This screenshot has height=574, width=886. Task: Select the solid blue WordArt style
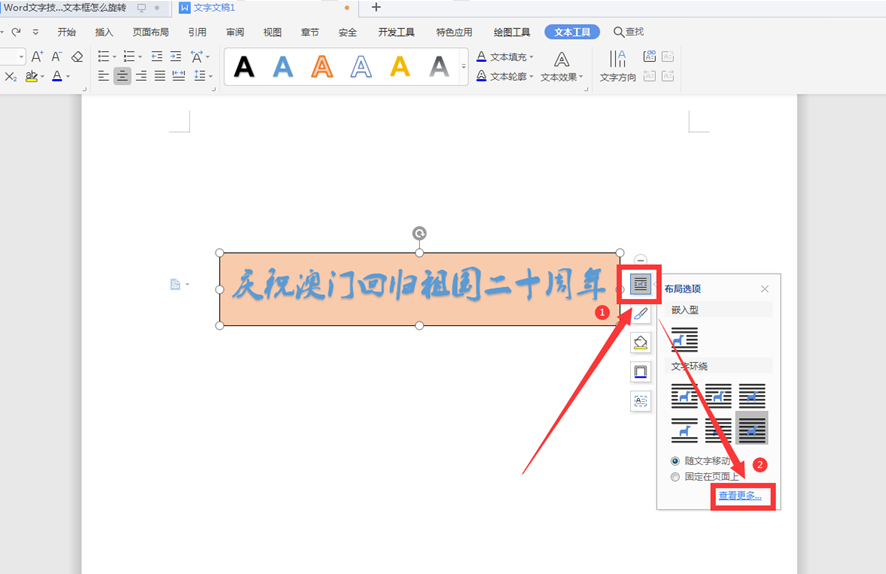[x=283, y=67]
